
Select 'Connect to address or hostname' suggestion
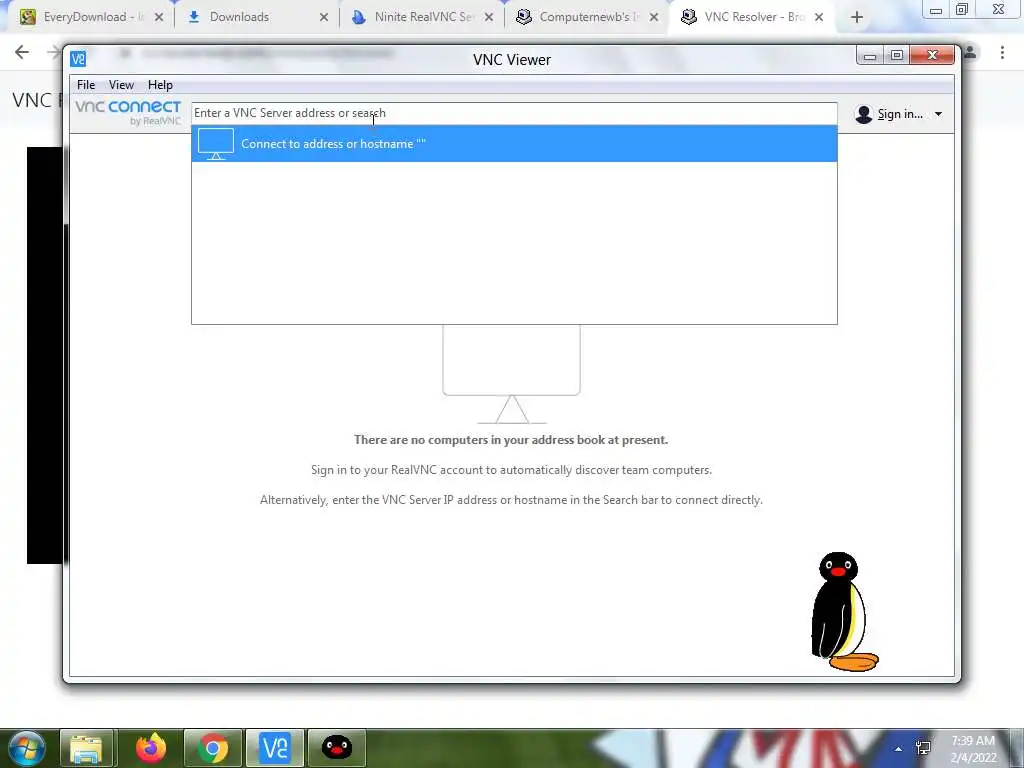[x=514, y=144]
